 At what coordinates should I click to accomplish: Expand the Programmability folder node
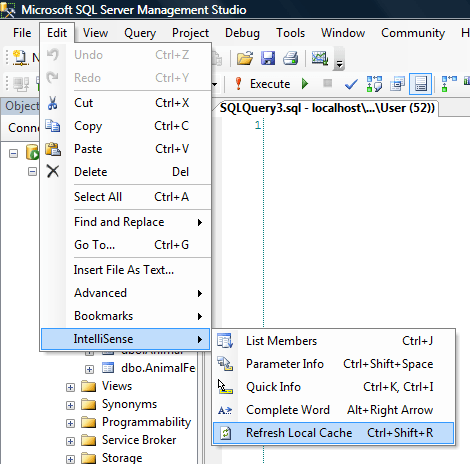coord(70,423)
